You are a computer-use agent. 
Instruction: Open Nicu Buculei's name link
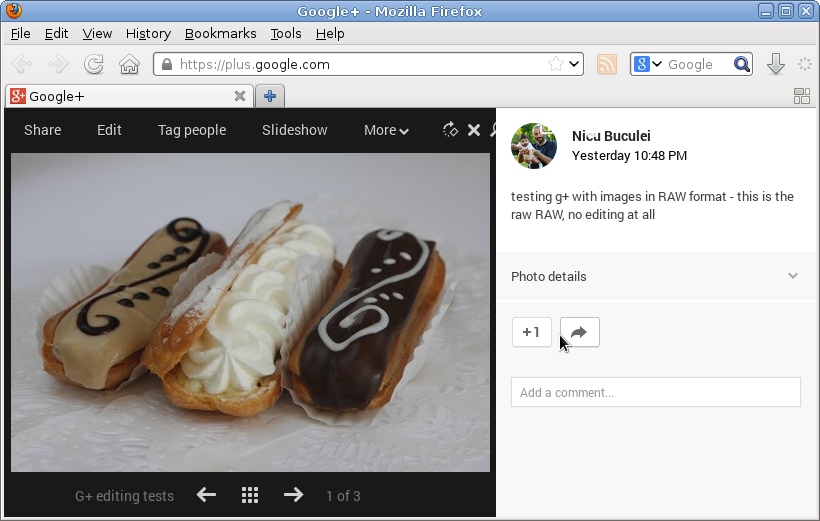[x=611, y=136]
